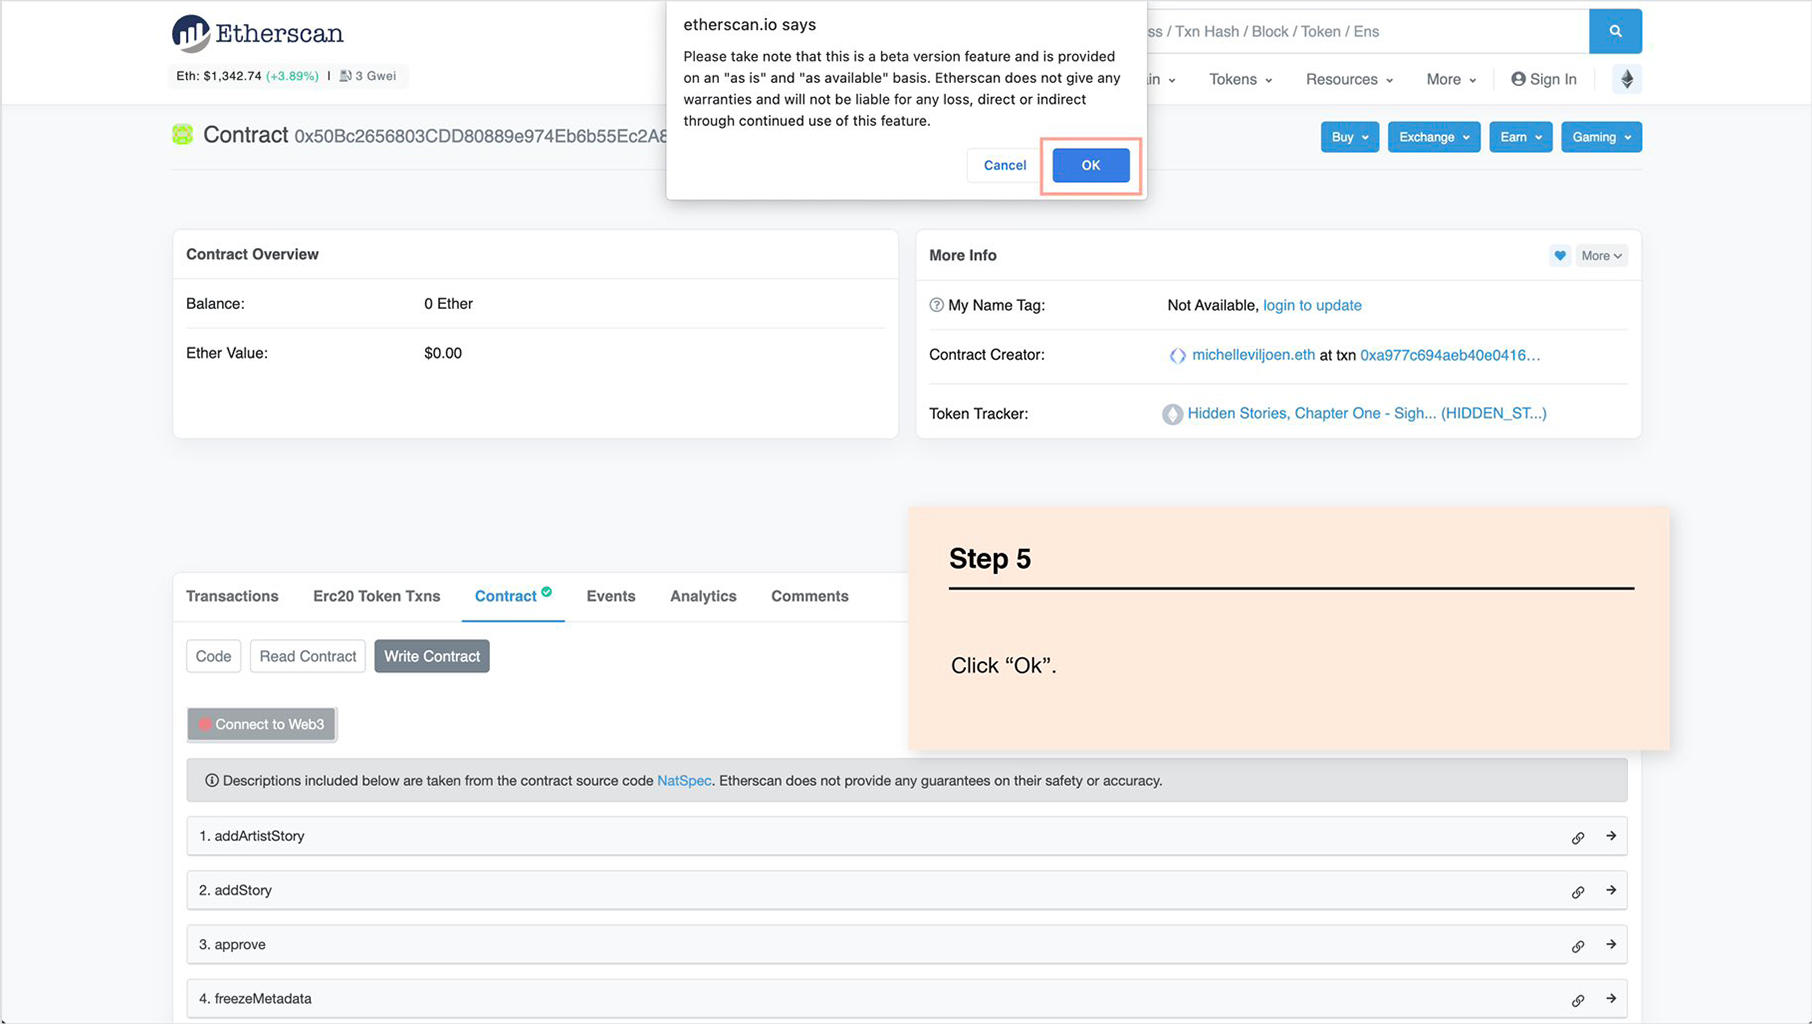Open the Earn dropdown

coord(1520,137)
